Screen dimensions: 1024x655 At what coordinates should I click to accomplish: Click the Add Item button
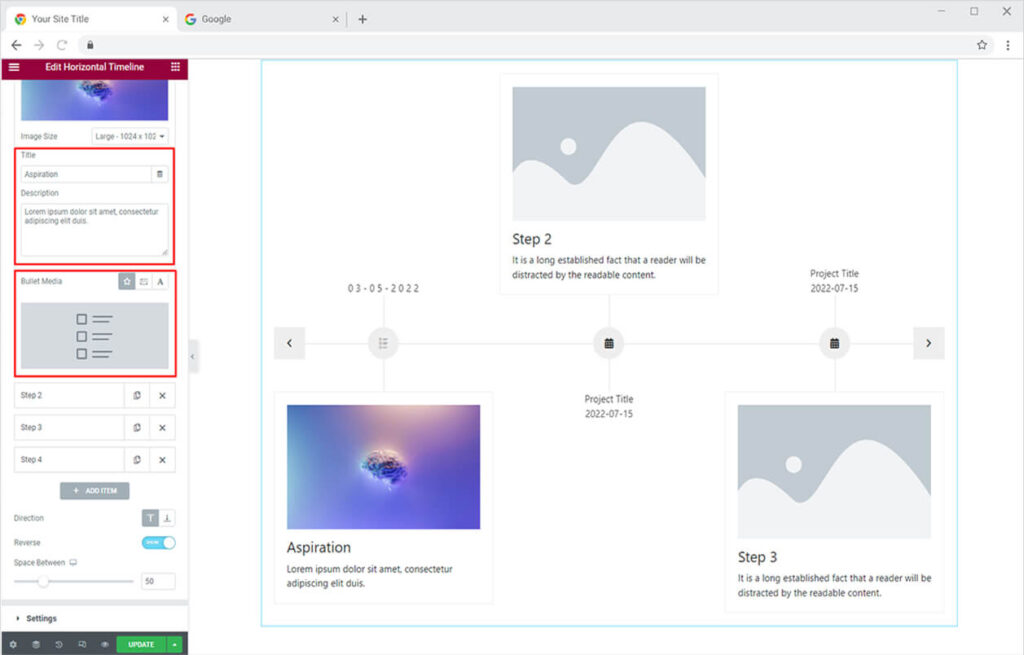[95, 491]
